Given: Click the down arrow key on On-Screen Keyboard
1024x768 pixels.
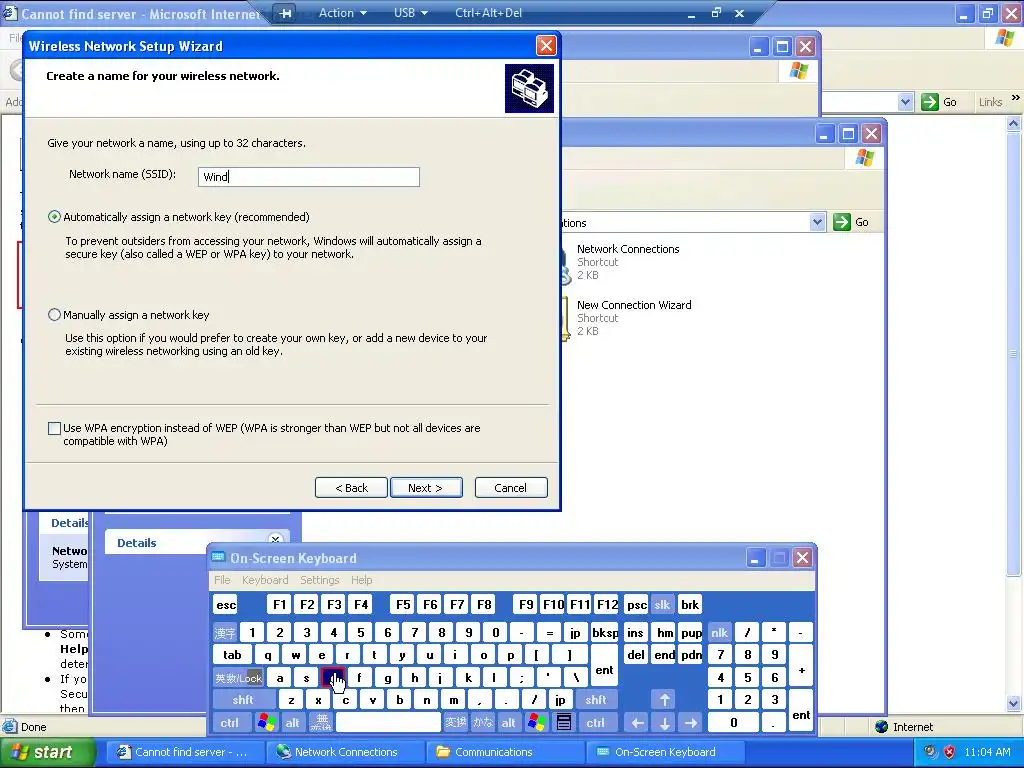Looking at the screenshot, I should pyautogui.click(x=664, y=723).
